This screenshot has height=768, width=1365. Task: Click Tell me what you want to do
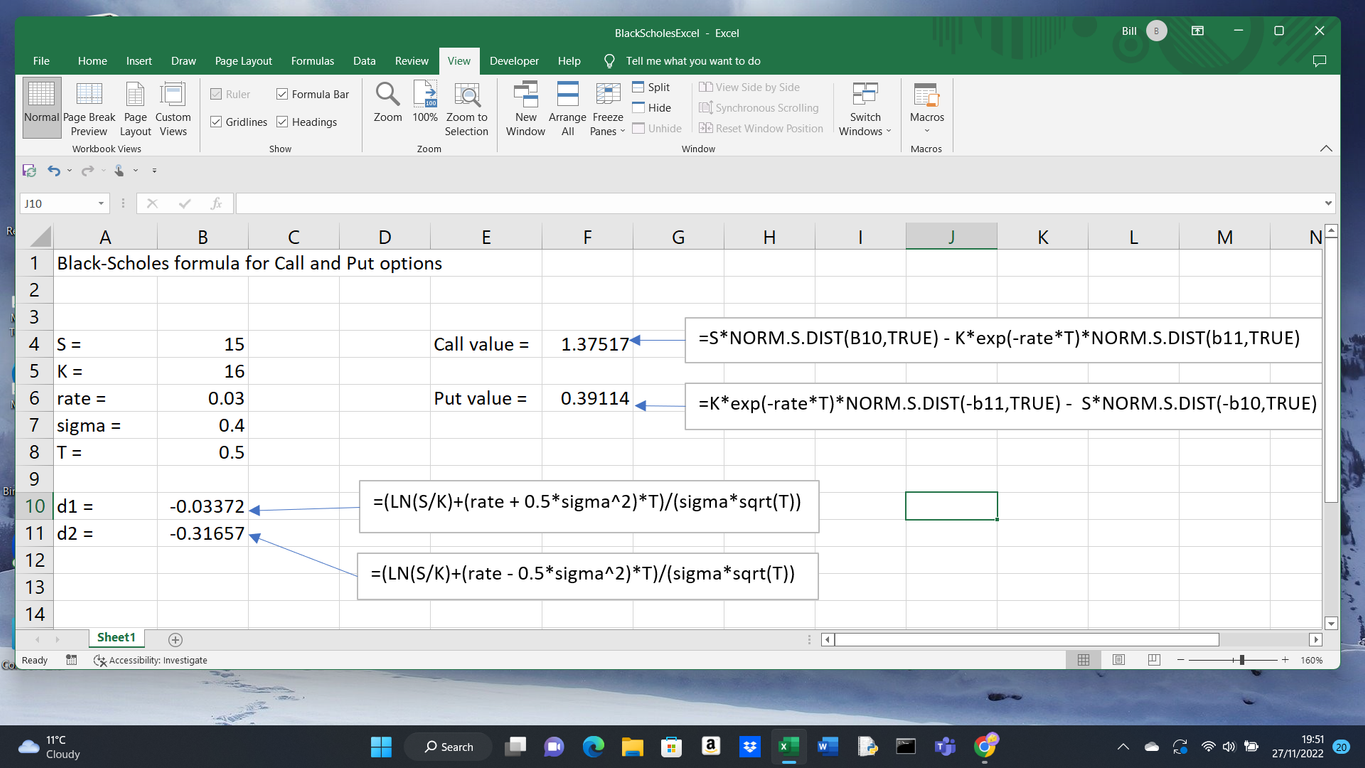[x=693, y=61]
